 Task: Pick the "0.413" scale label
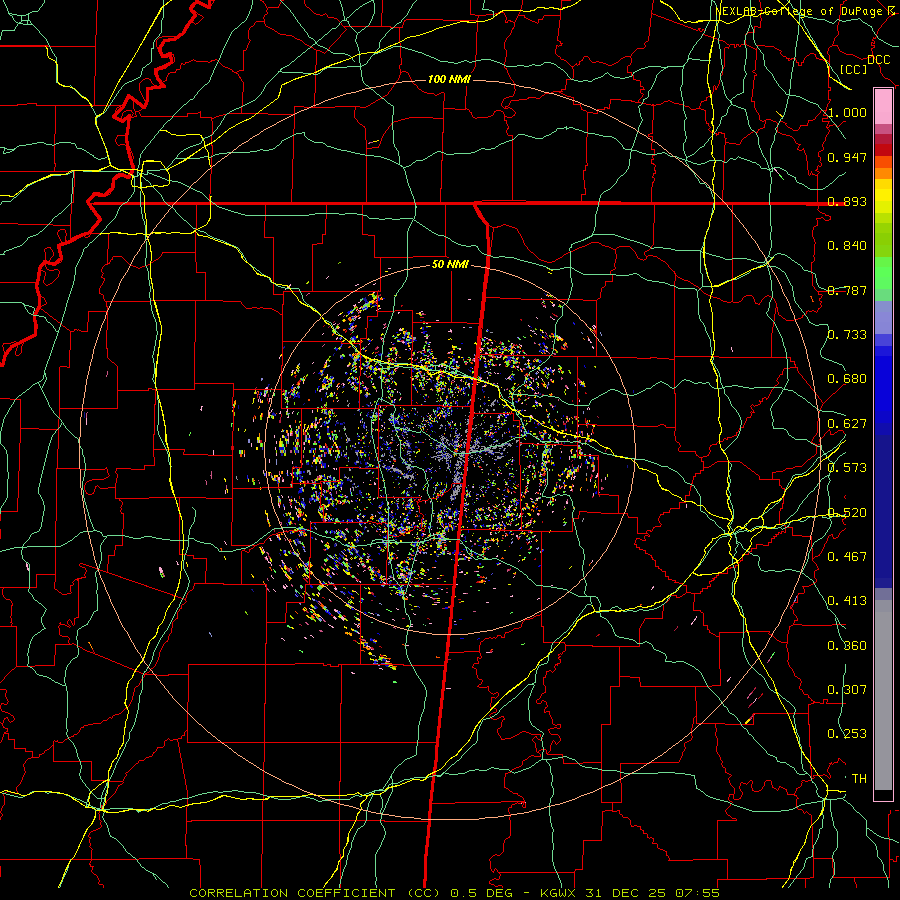coord(847,601)
